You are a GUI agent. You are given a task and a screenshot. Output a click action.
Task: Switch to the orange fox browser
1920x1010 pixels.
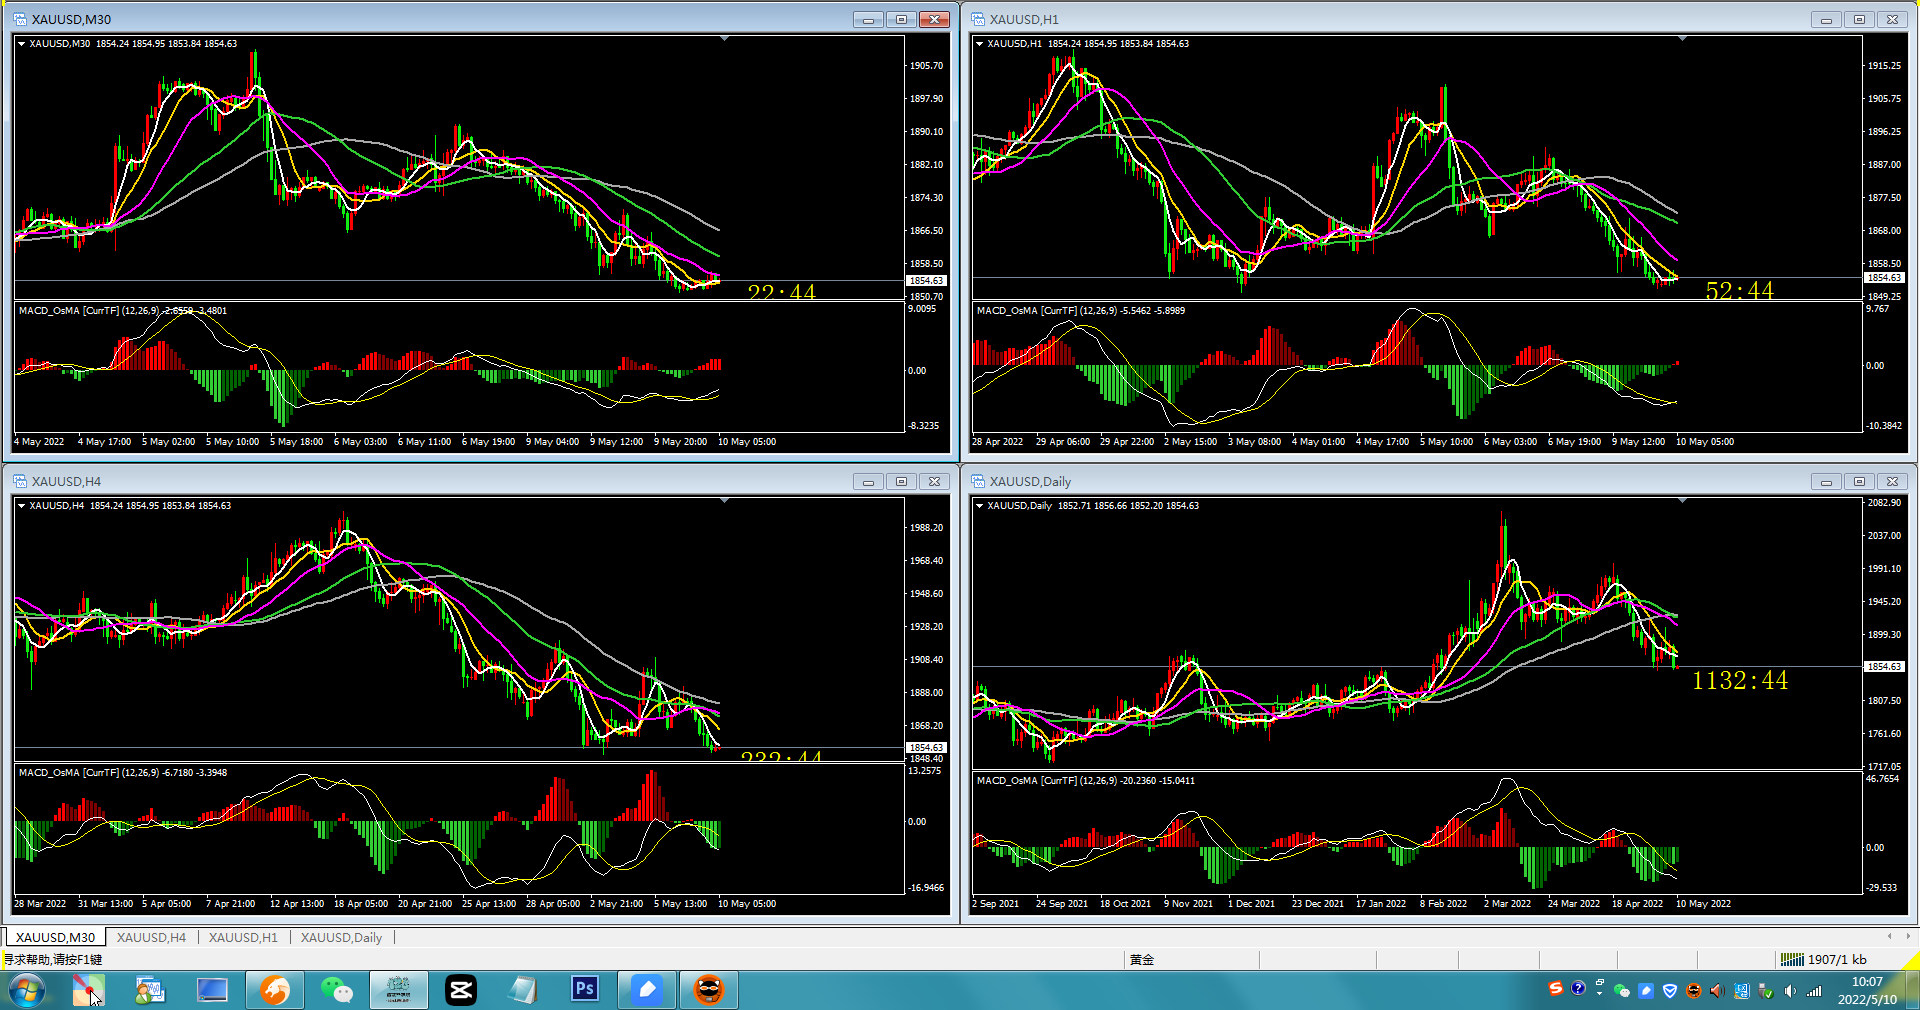[275, 990]
